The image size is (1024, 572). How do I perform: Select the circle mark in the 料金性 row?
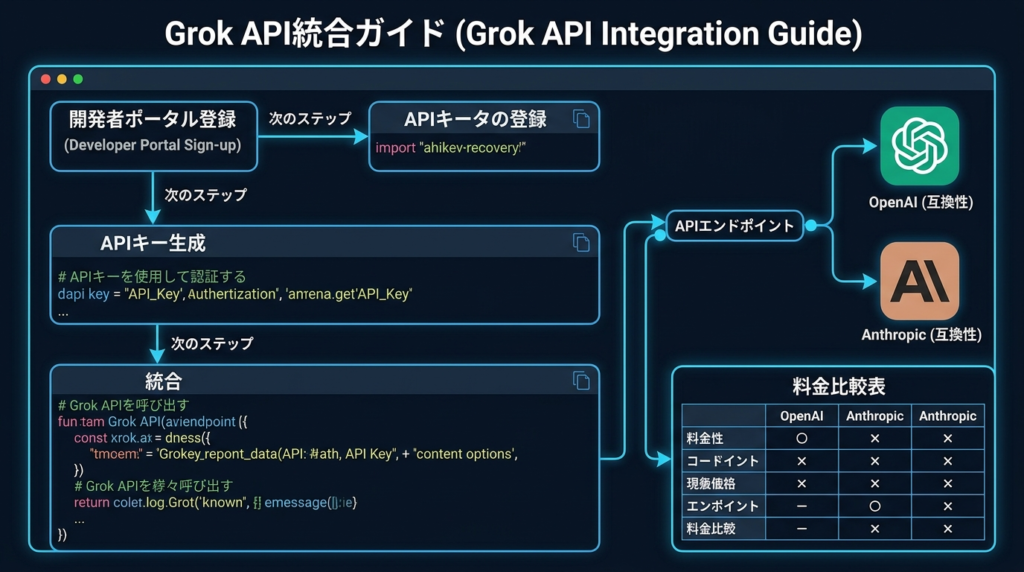click(801, 438)
